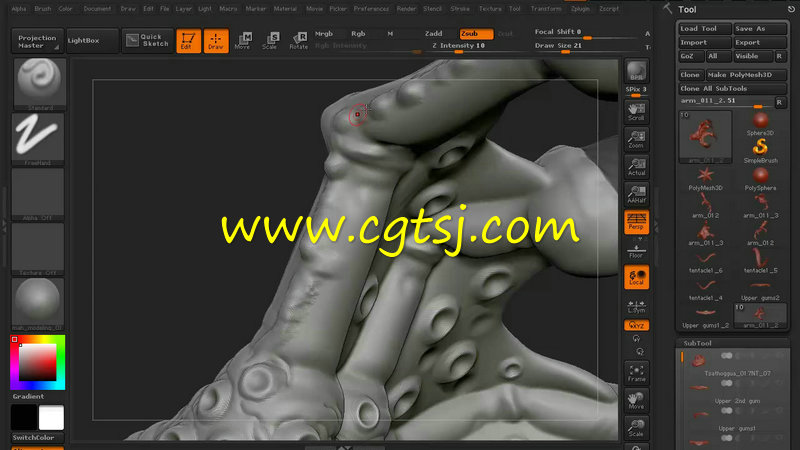Enable Rgb painting mode
Viewport: 800px width, 450px height.
(358, 34)
